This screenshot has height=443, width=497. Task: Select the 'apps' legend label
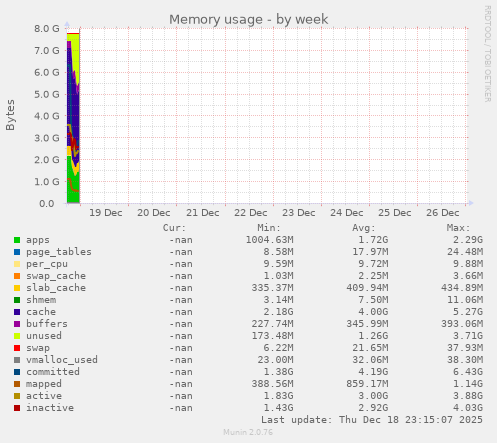pos(38,240)
